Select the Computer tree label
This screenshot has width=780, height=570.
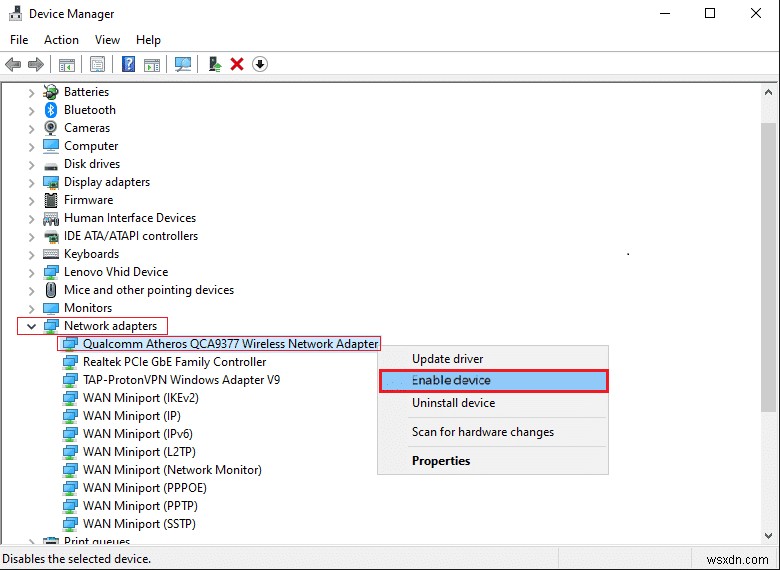91,146
